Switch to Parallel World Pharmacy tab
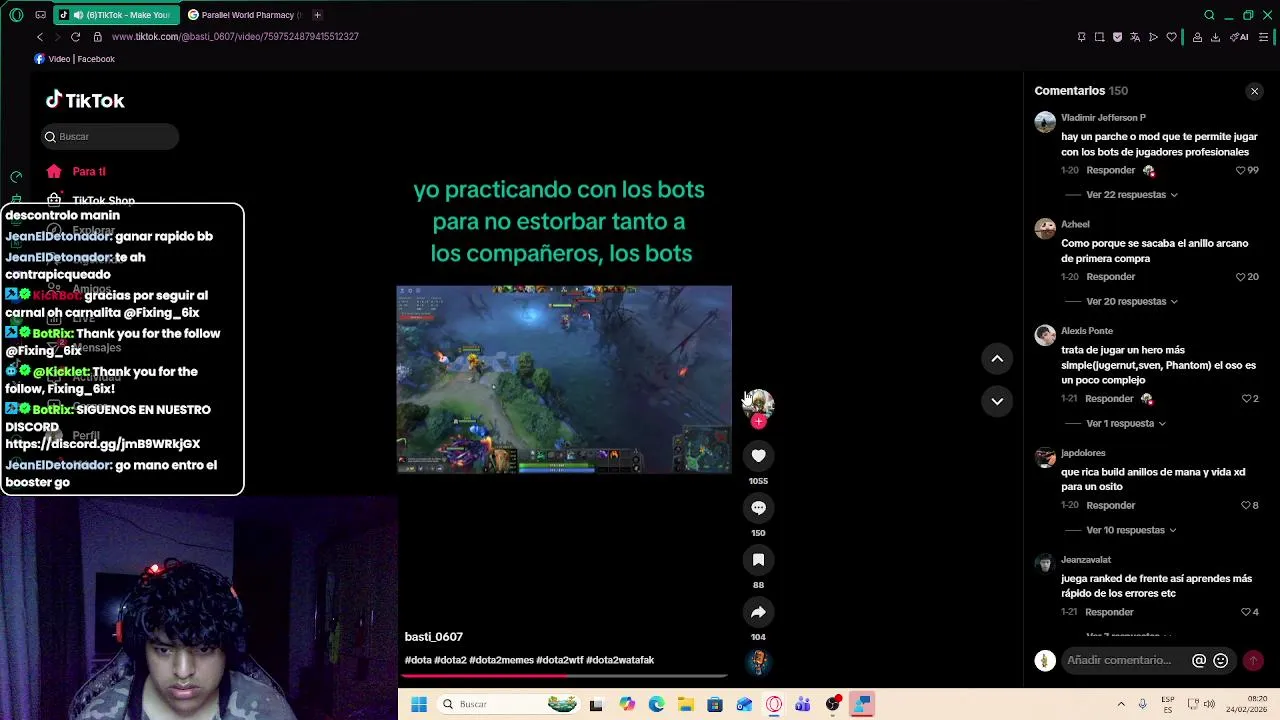 tap(245, 15)
